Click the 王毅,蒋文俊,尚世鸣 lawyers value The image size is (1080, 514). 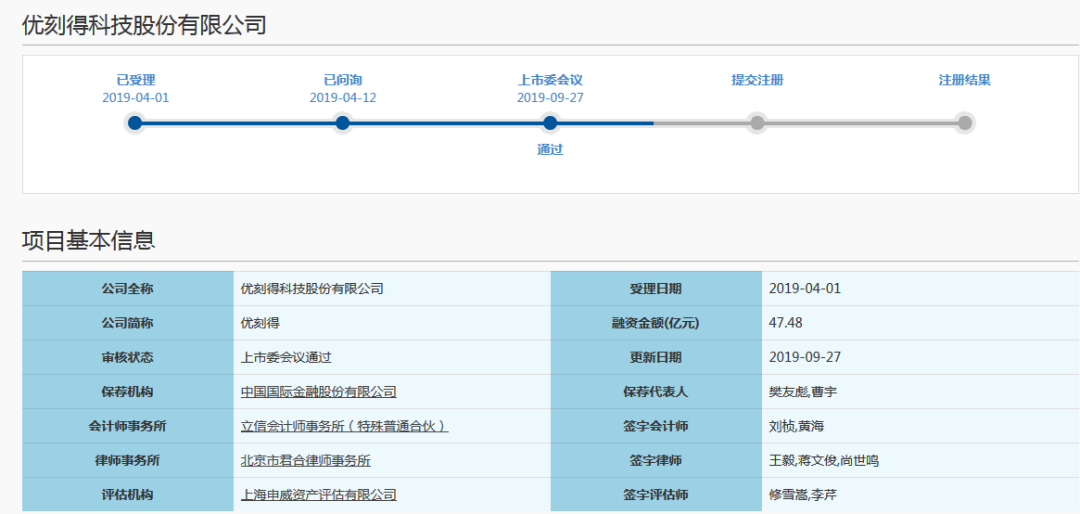(x=824, y=461)
